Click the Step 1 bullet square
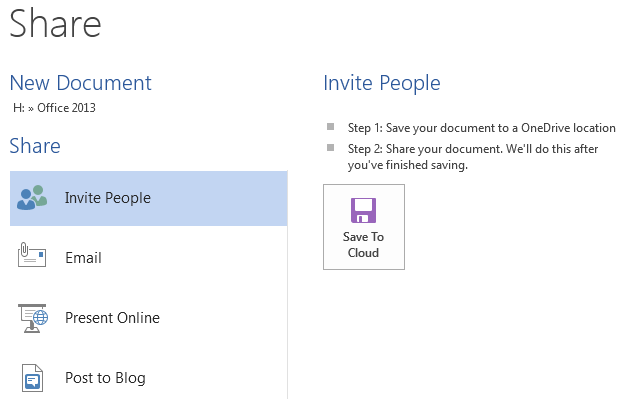The image size is (626, 399). (331, 127)
